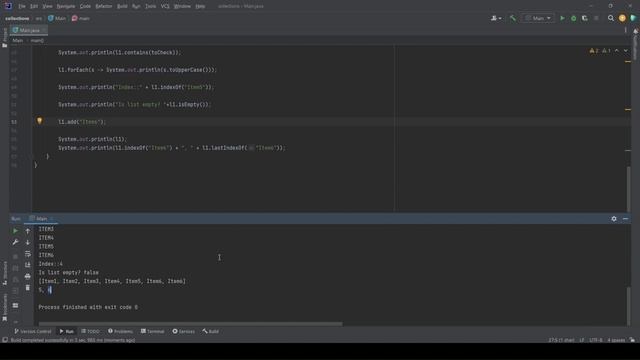Click the wrench icon in Run panel
640x360 pixels.
[15, 242]
